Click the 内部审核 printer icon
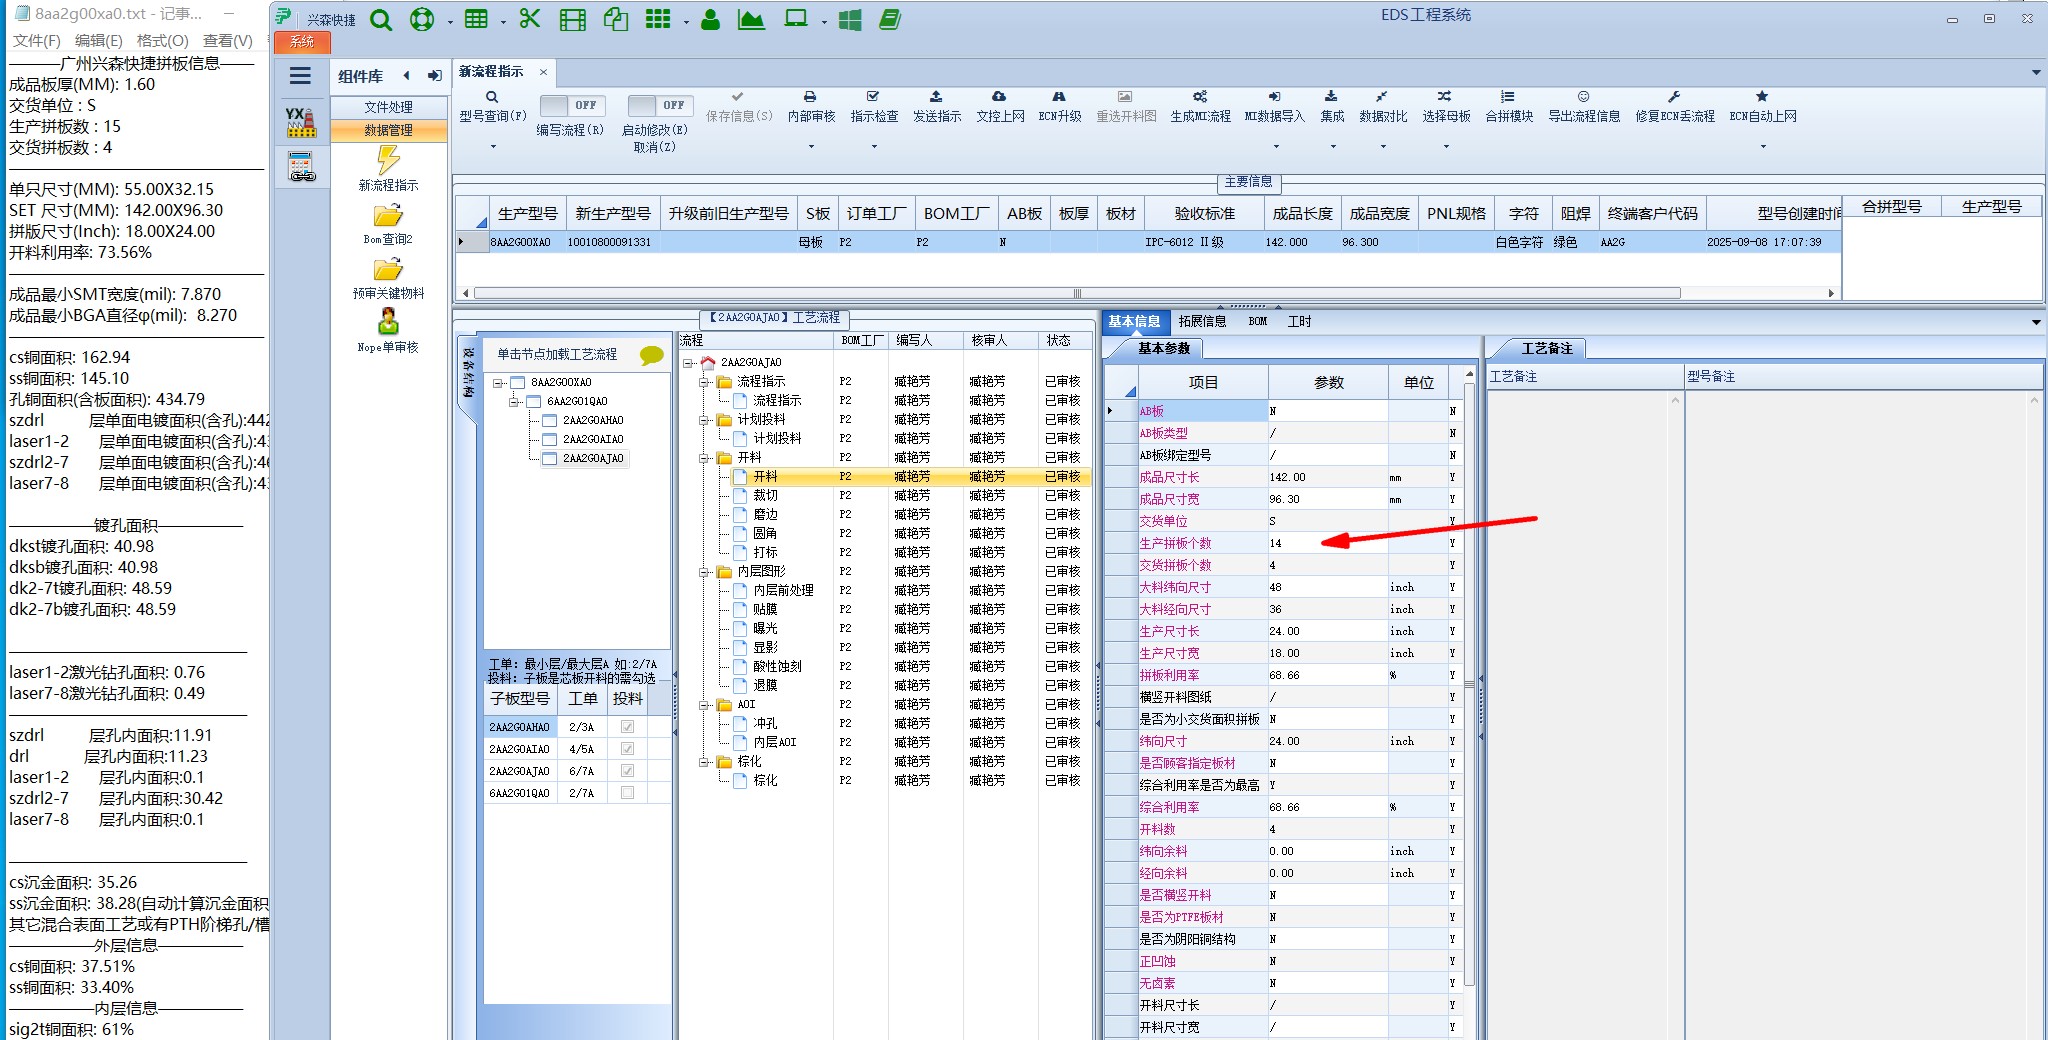Image resolution: width=2048 pixels, height=1040 pixels. click(810, 97)
